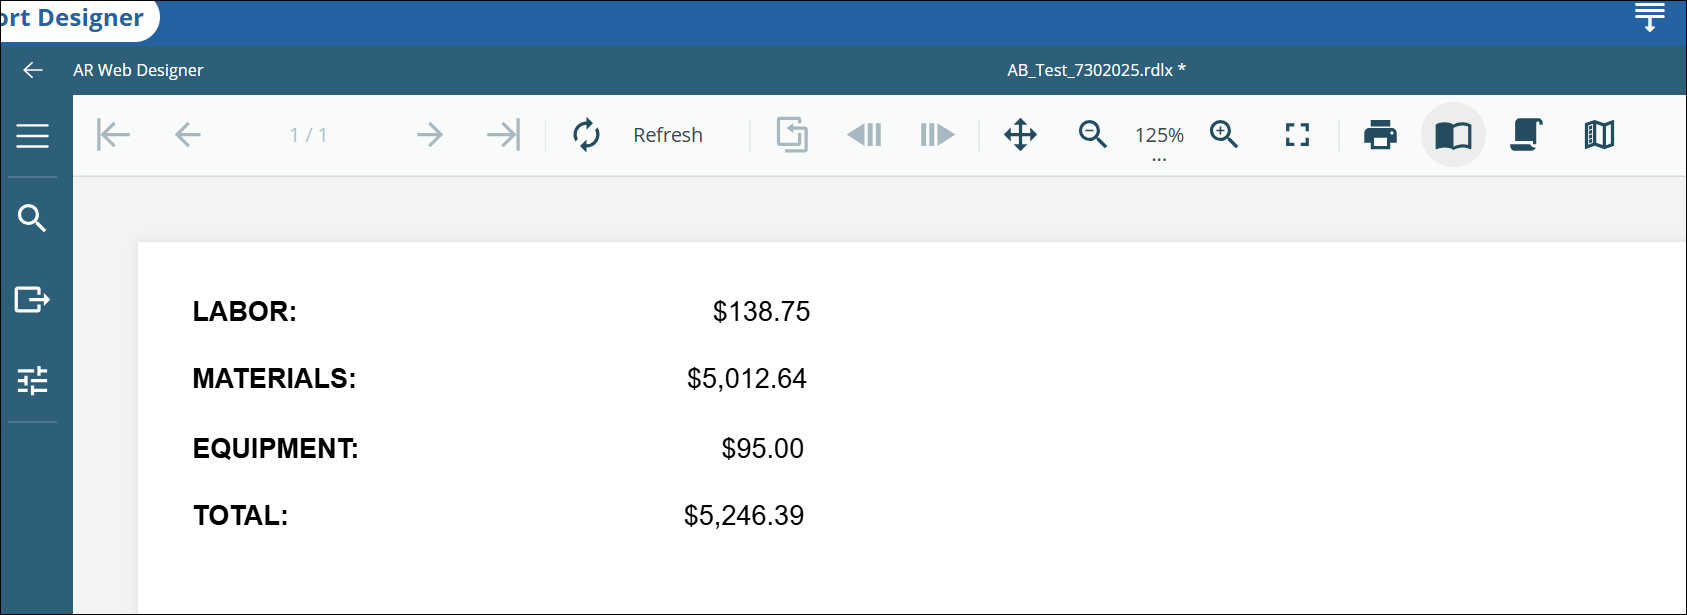Go to the first page
Image resolution: width=1687 pixels, height=615 pixels.
(x=114, y=135)
